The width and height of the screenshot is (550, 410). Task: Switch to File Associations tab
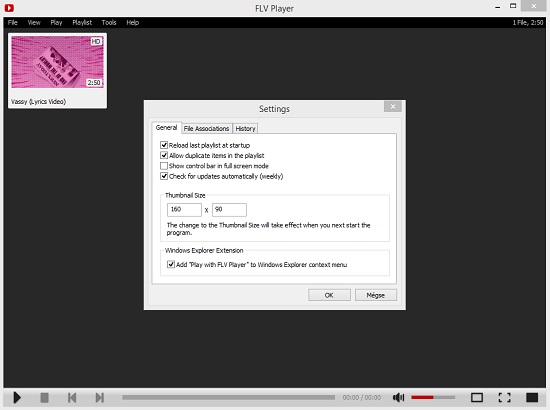[x=206, y=129]
